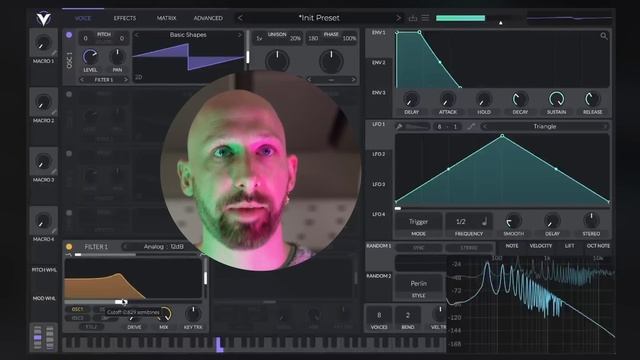The width and height of the screenshot is (640, 360).
Task: Click the envelope magnifier zoom icon
Action: (x=604, y=36)
